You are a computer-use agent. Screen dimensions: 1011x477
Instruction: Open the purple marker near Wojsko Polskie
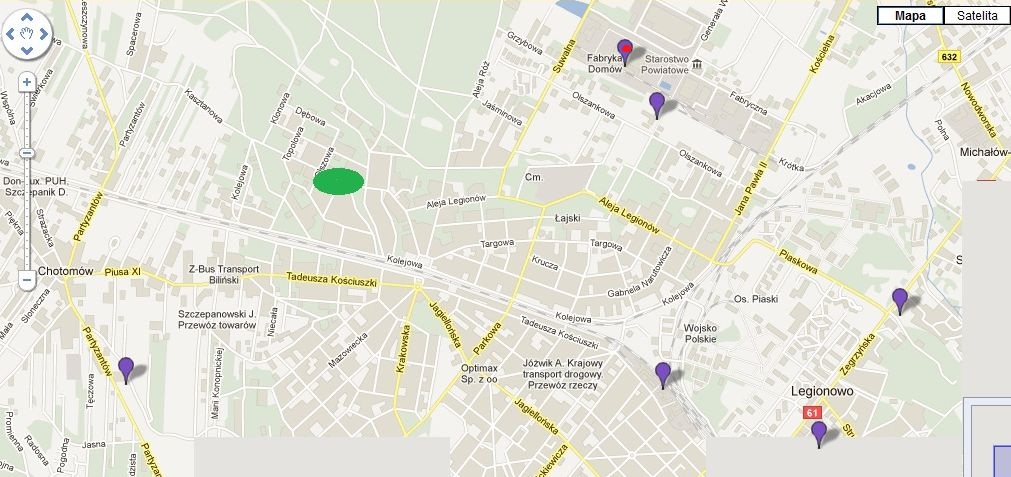(x=663, y=373)
